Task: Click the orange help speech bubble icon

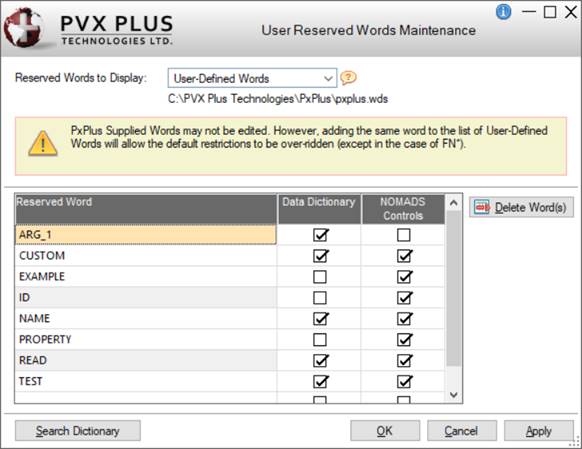Action: (x=348, y=78)
